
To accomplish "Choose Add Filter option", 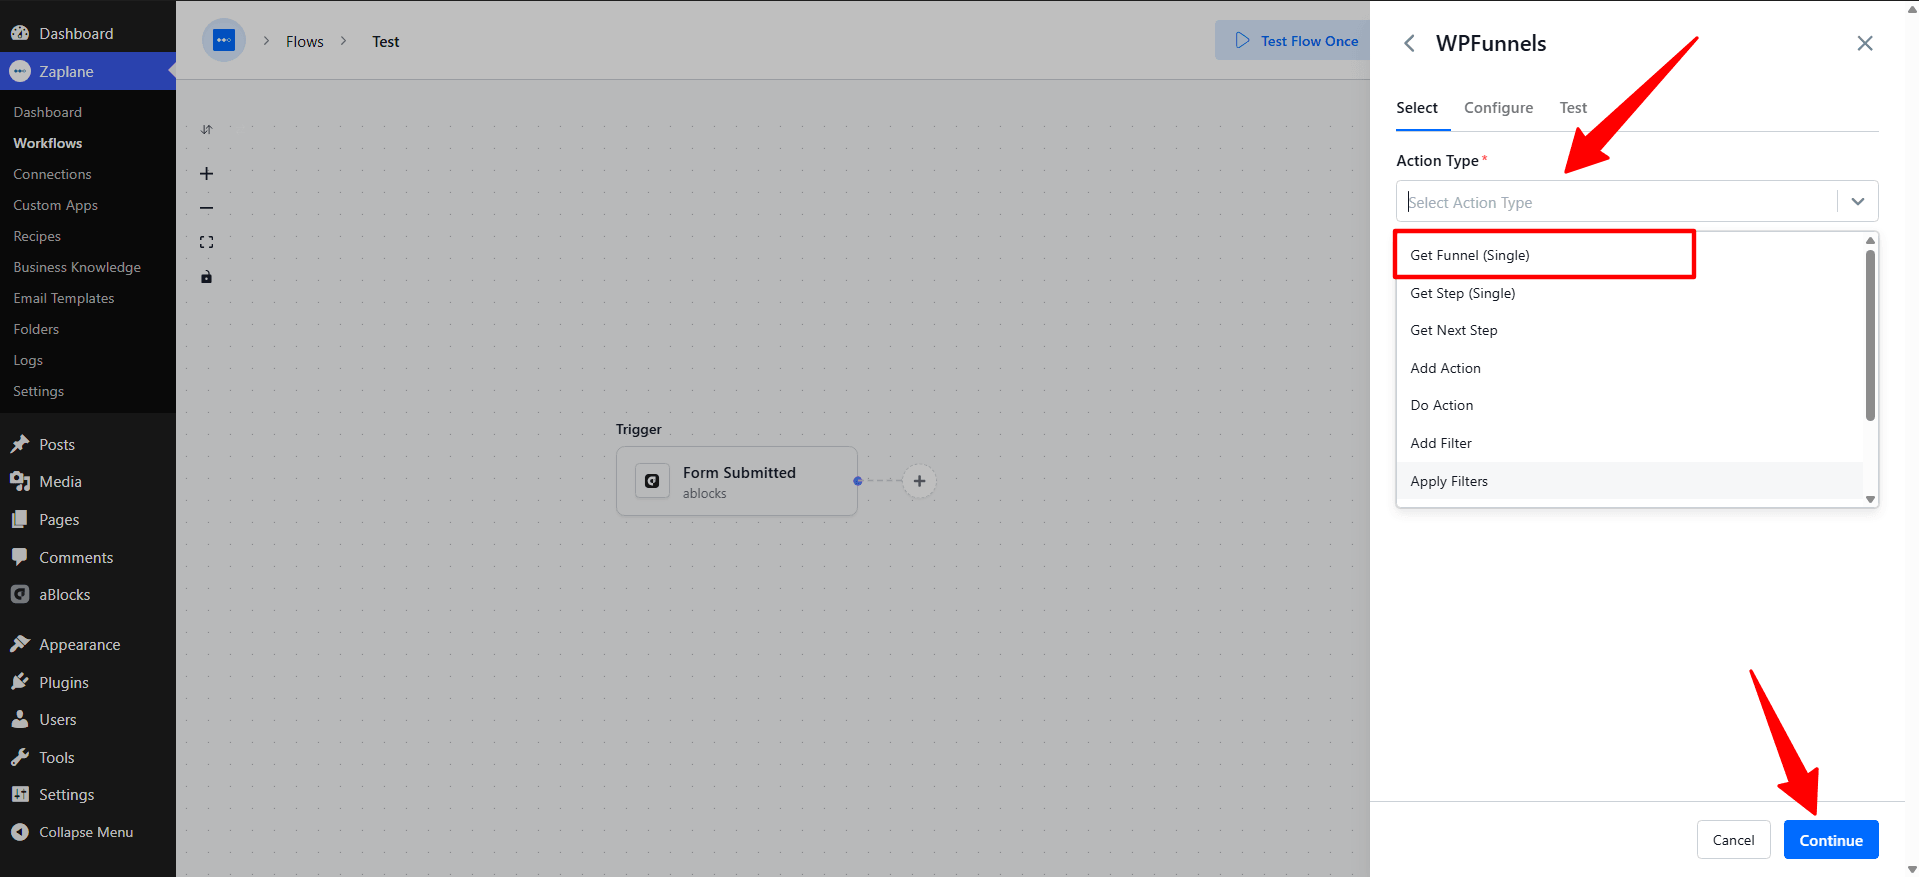I will point(1629,443).
